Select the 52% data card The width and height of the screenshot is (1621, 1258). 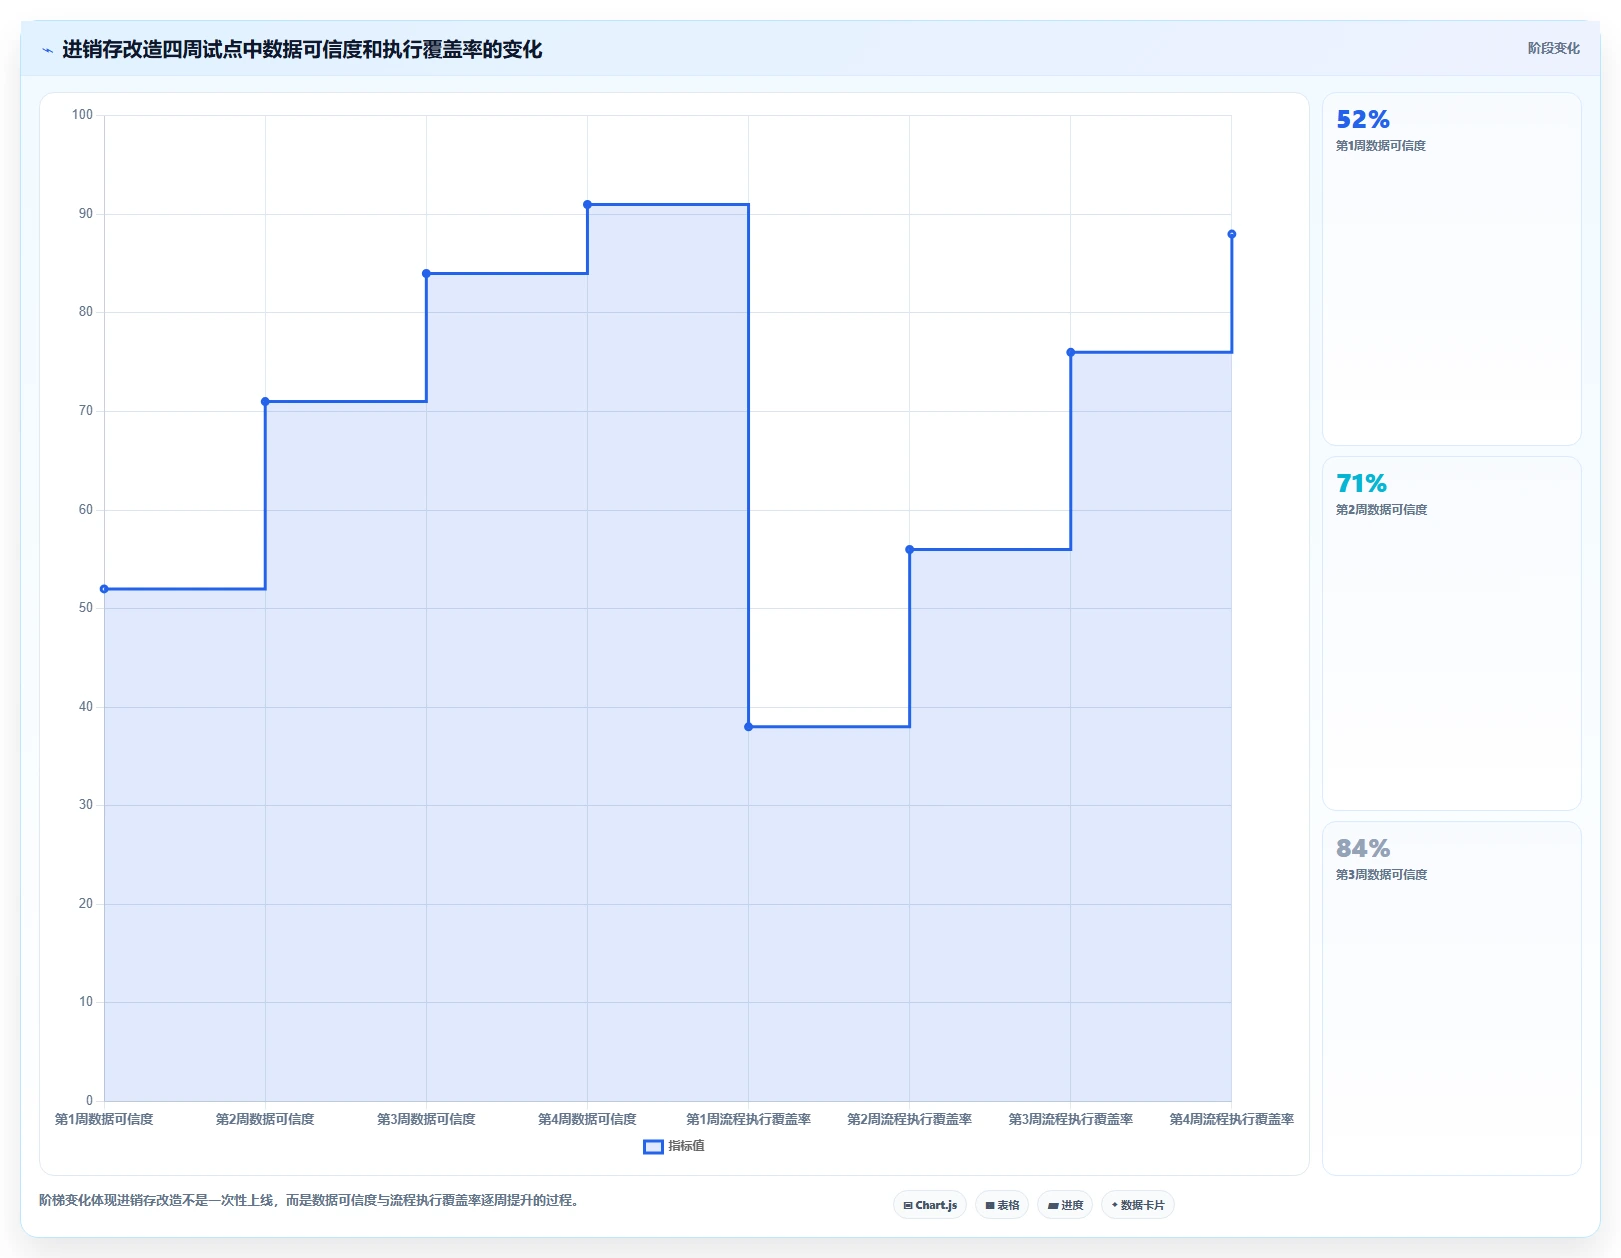tap(1452, 269)
